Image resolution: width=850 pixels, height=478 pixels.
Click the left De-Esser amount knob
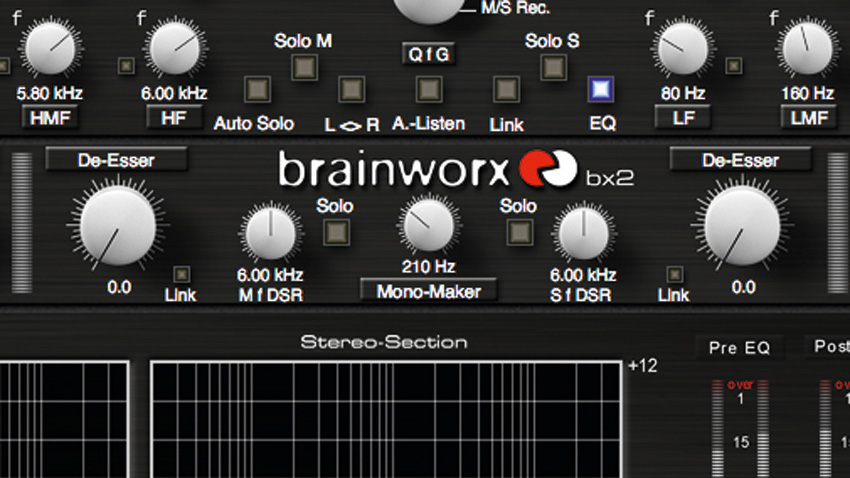[x=118, y=227]
